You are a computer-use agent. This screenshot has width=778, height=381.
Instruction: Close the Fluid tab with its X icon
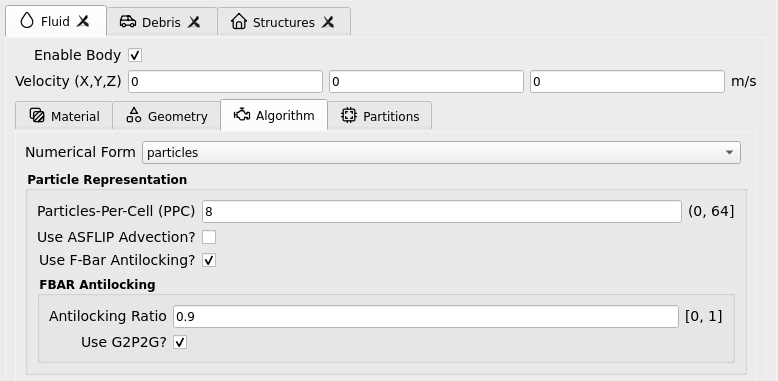[83, 21]
